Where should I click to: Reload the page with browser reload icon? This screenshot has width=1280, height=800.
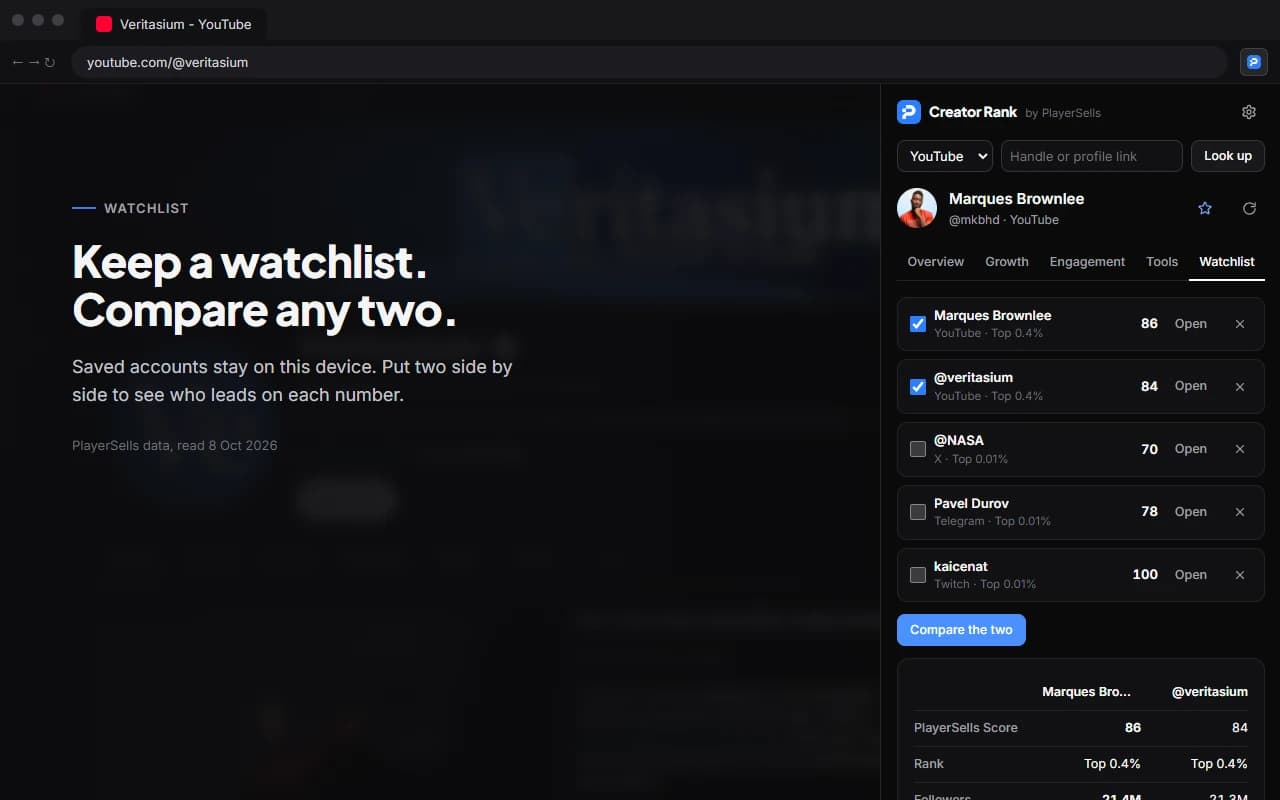point(49,62)
